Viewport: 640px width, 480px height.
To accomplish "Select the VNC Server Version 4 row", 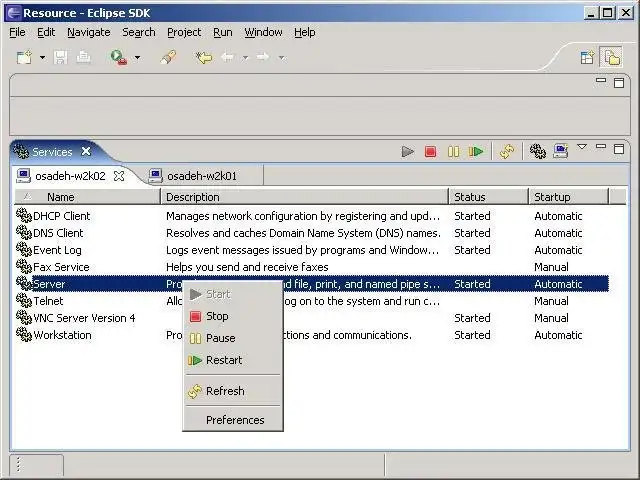I will tap(312, 318).
